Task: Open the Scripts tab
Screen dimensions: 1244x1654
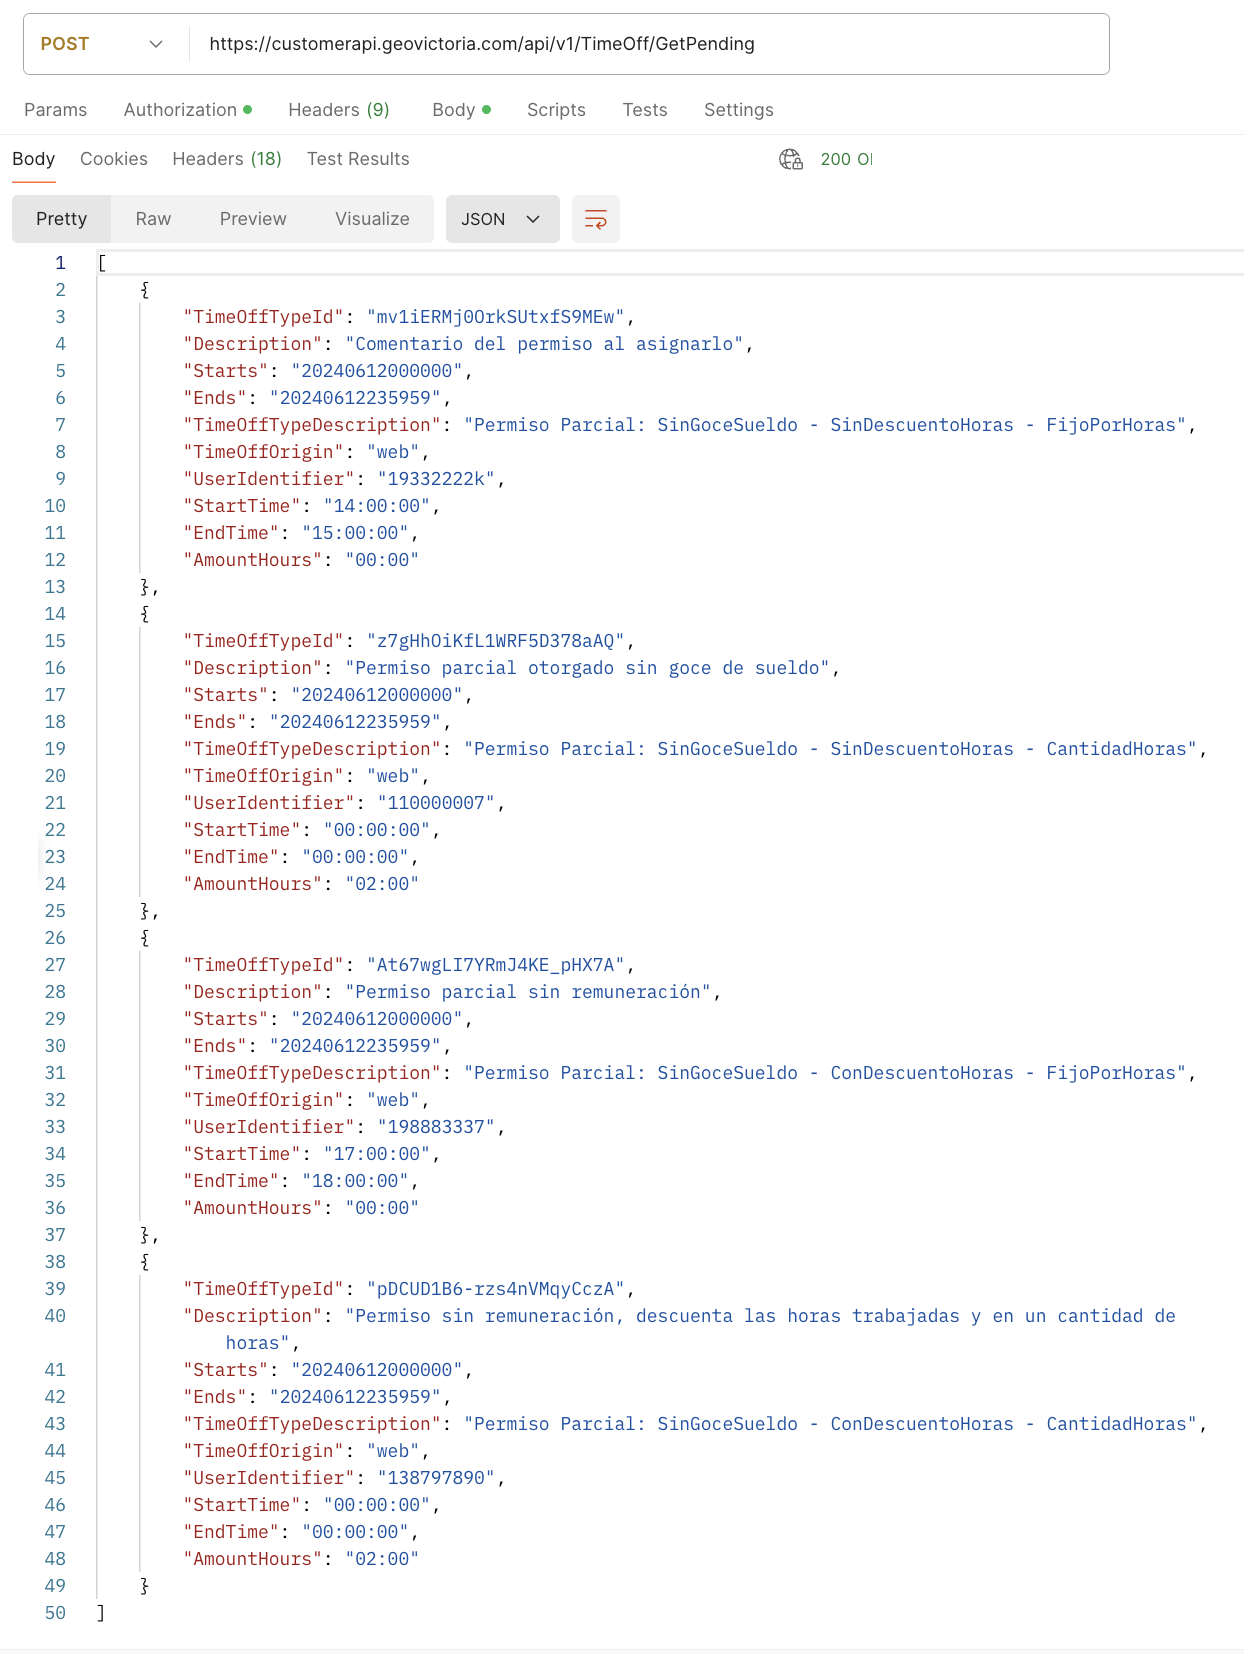Action: 556,110
